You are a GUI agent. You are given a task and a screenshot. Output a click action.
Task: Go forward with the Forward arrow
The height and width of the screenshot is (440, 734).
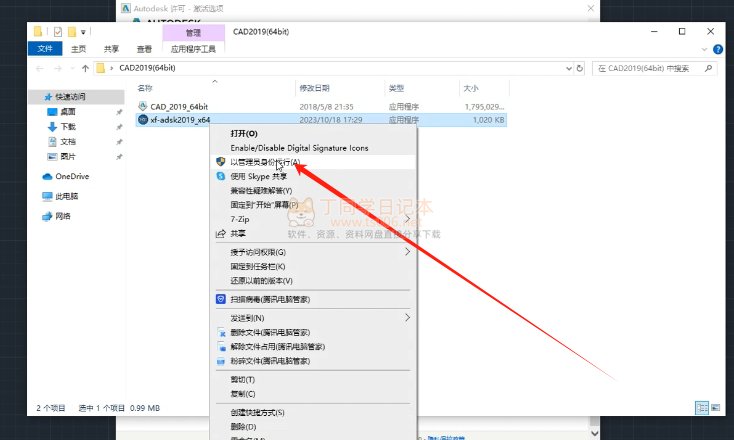tap(58, 68)
